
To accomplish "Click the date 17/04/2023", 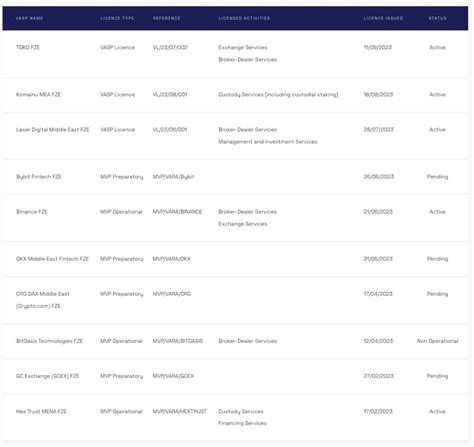I will pyautogui.click(x=378, y=294).
